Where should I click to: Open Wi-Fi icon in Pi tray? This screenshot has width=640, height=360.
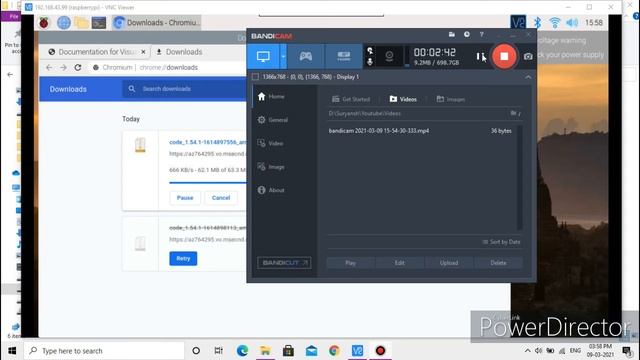pyautogui.click(x=554, y=22)
